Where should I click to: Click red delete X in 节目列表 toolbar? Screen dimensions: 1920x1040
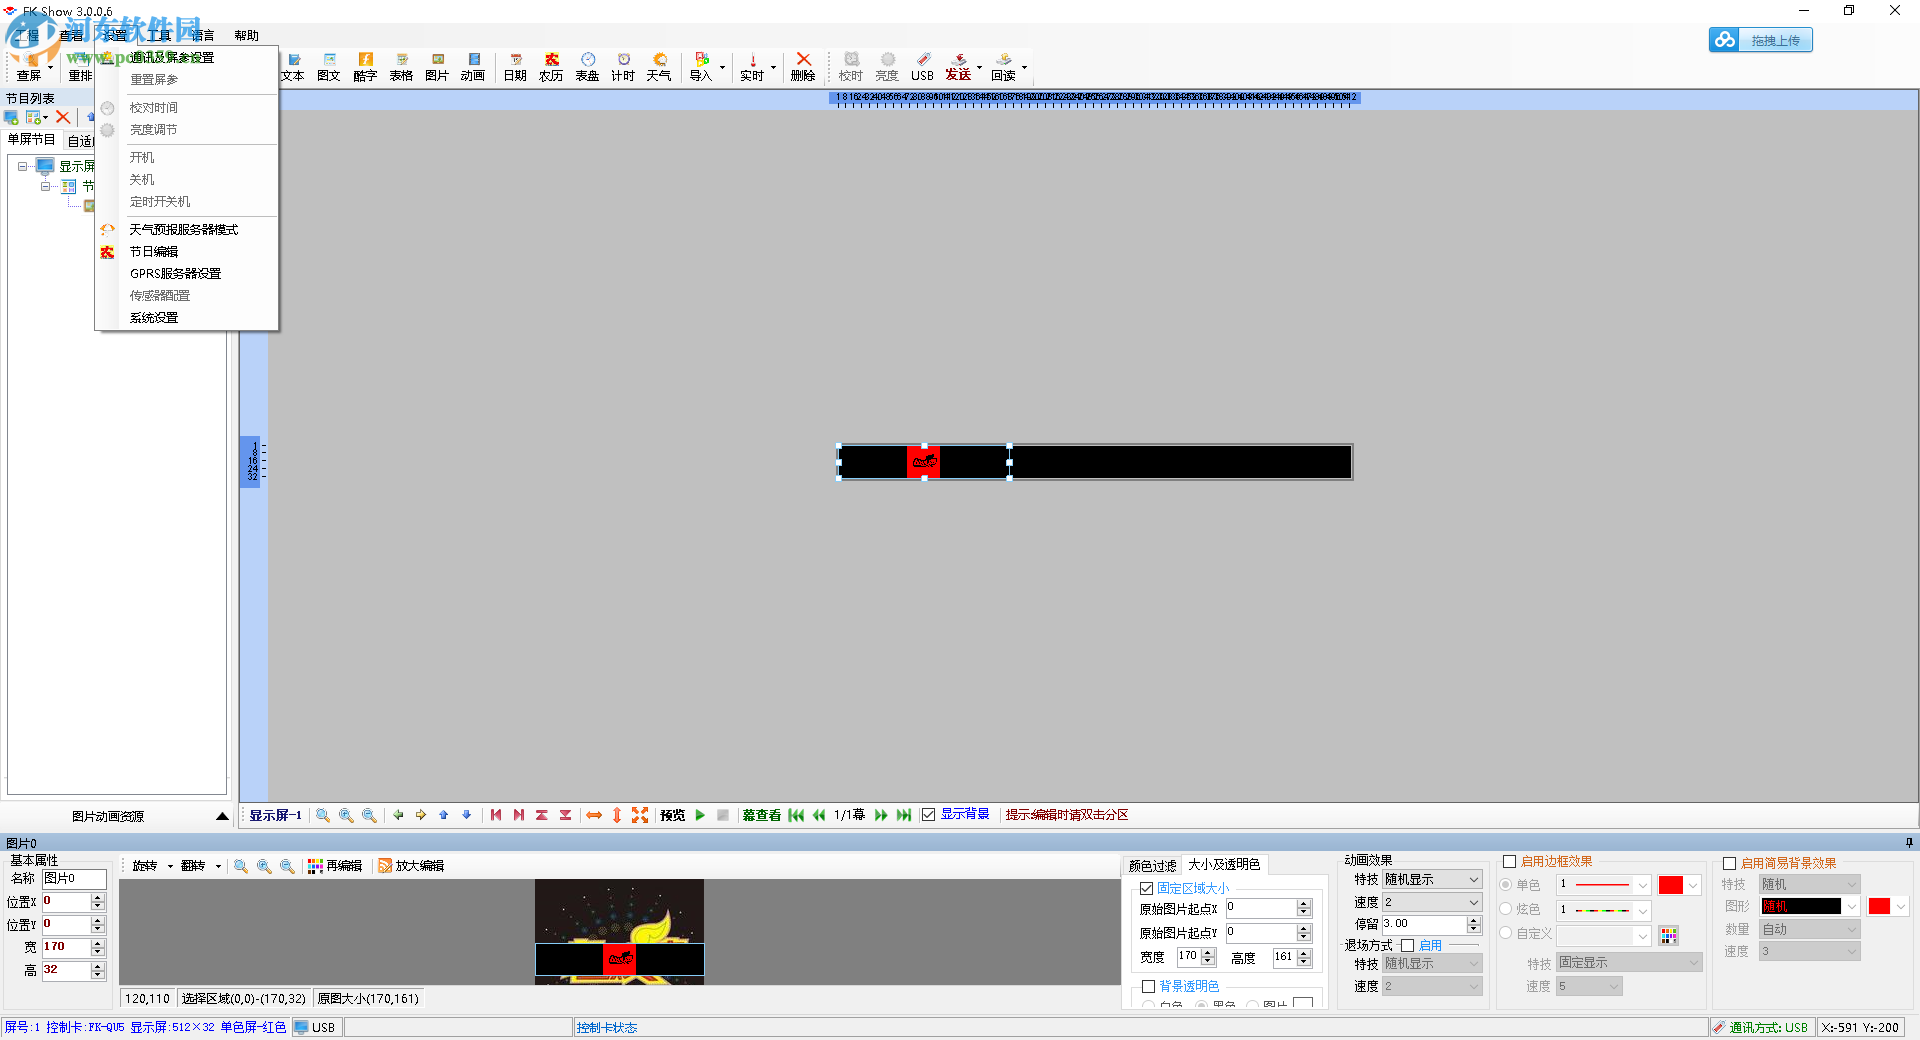click(63, 118)
